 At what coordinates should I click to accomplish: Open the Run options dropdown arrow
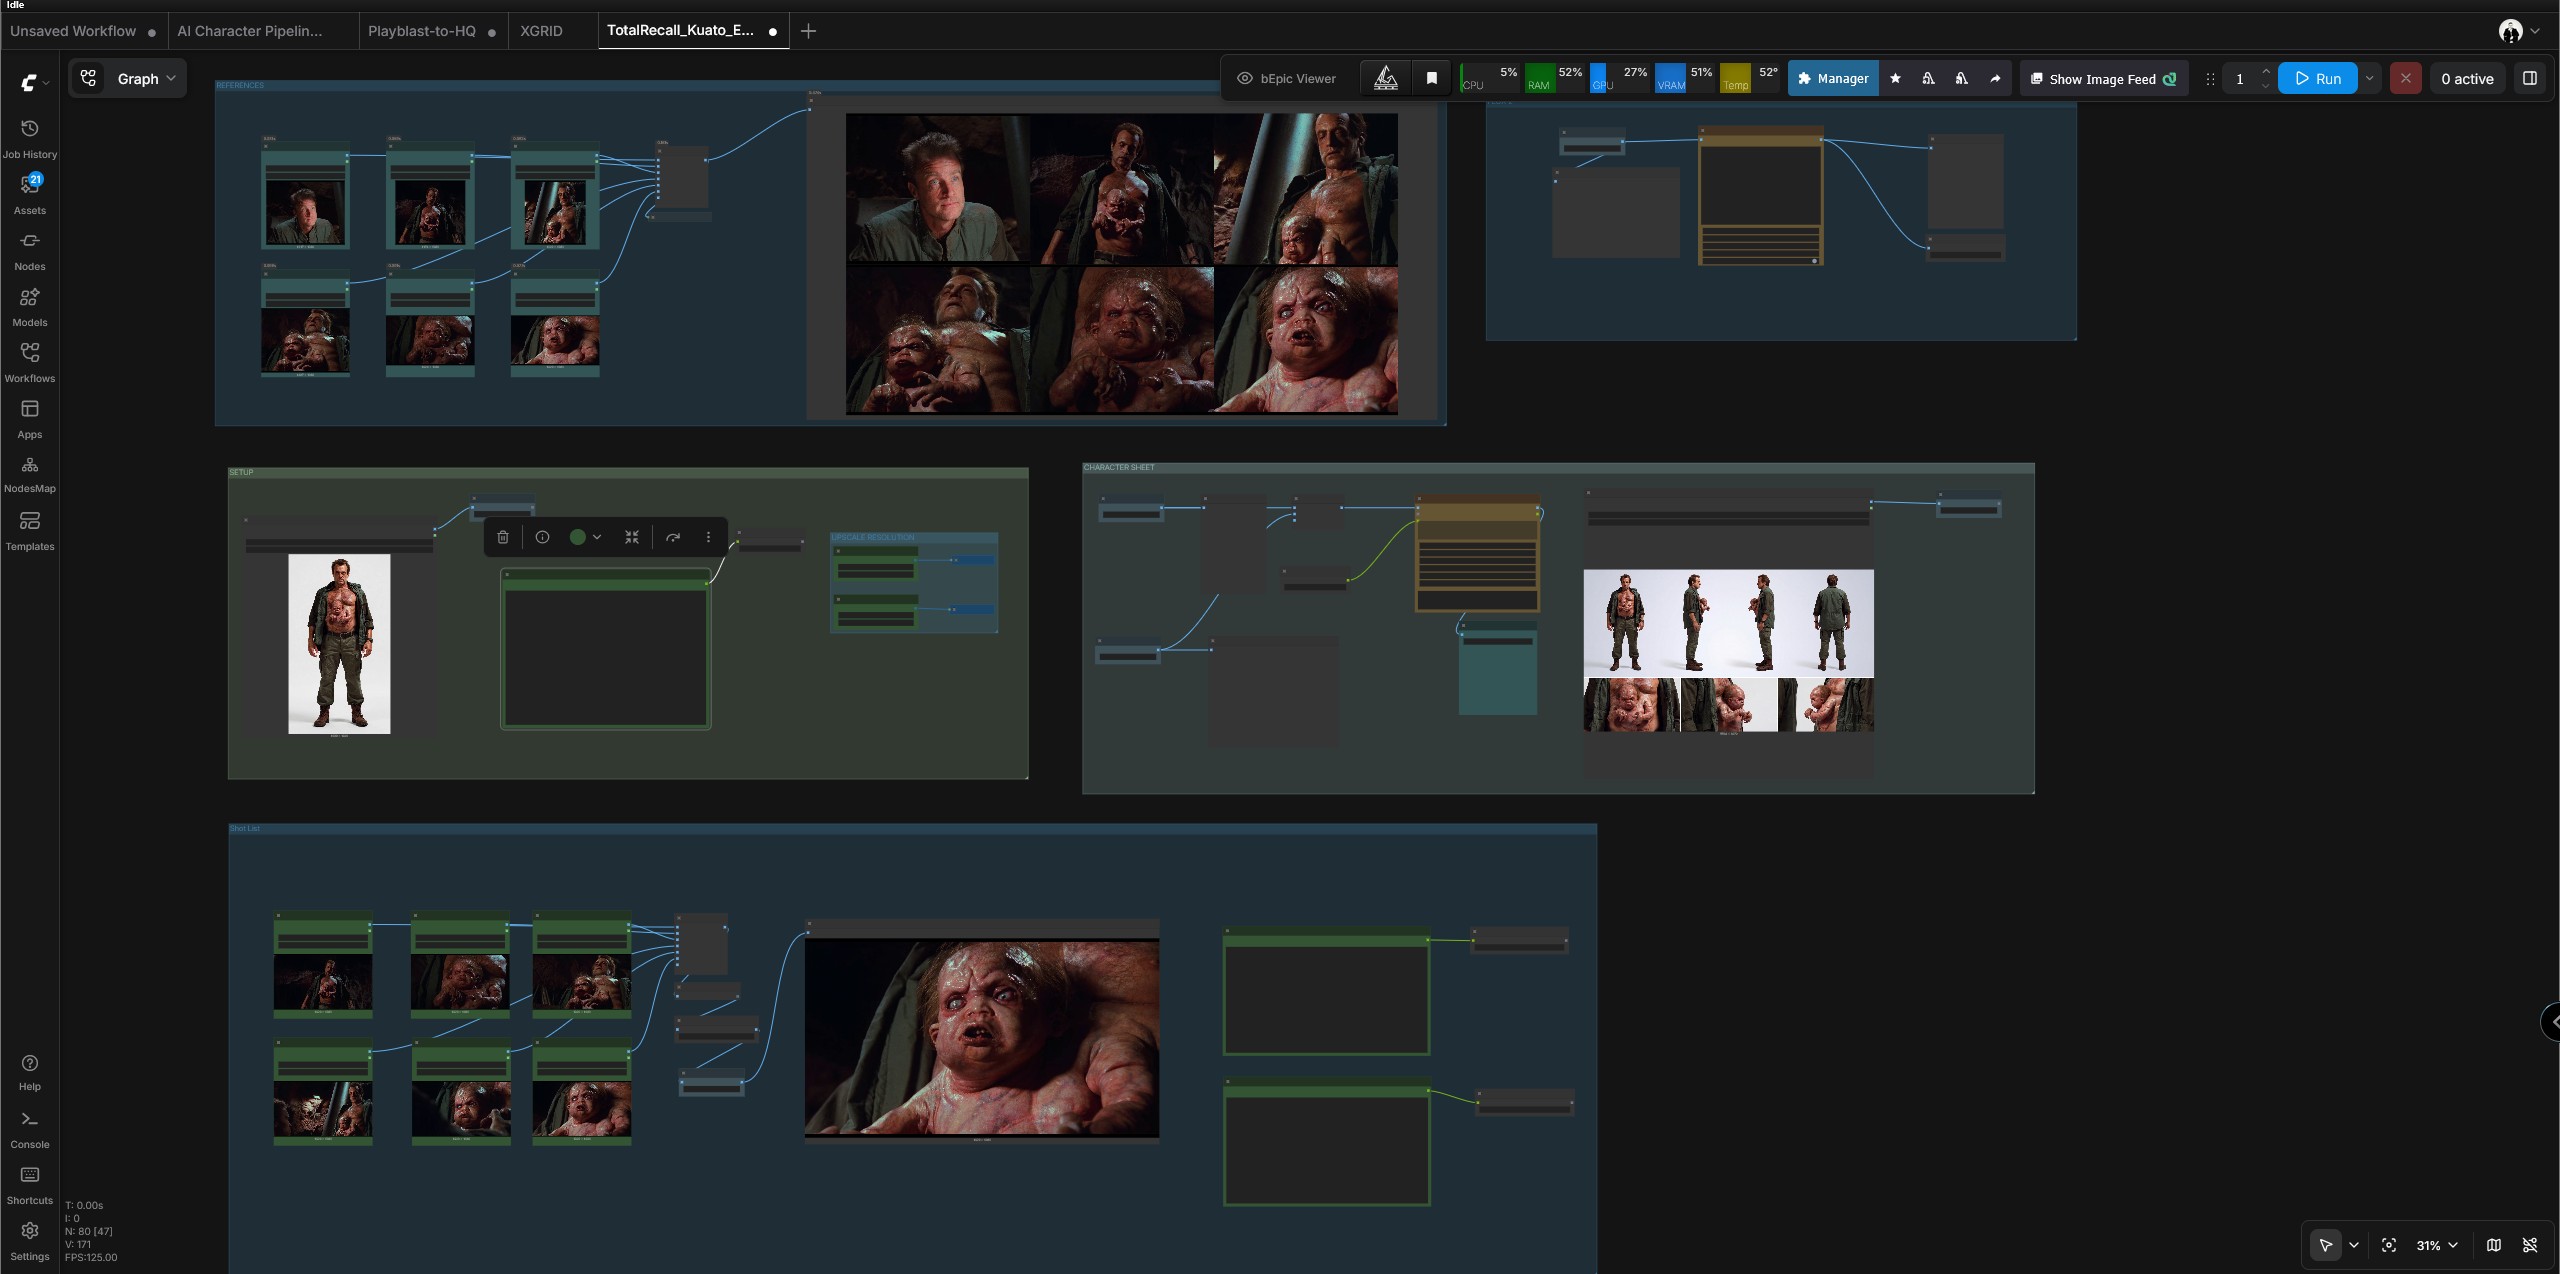[x=2369, y=79]
